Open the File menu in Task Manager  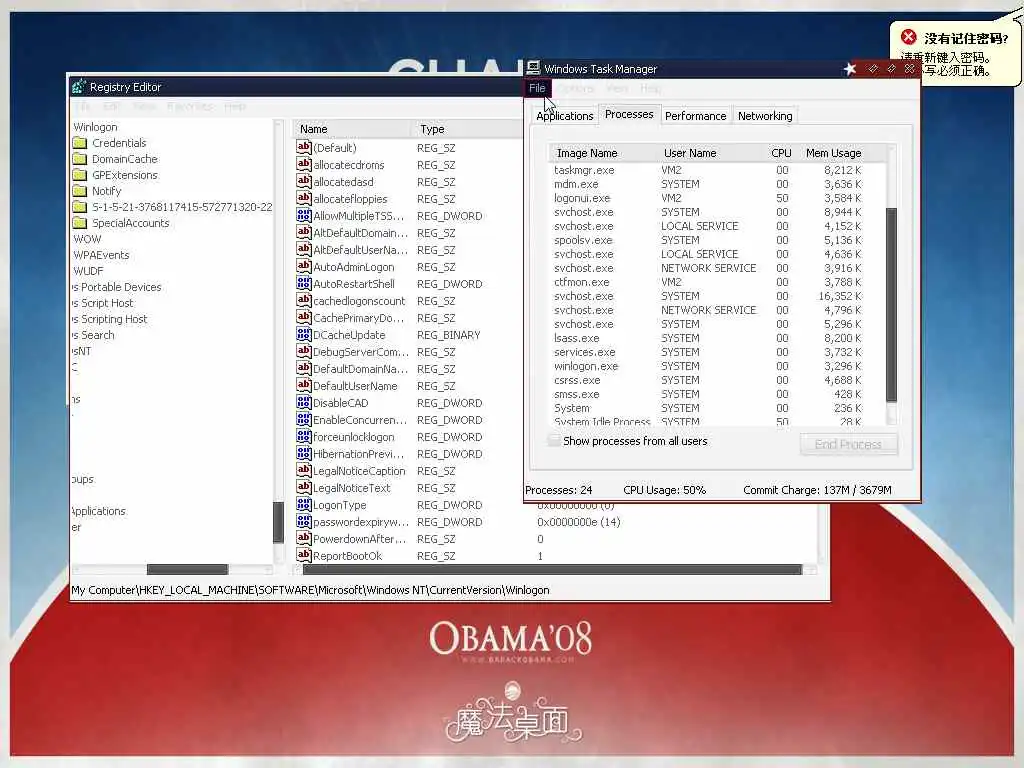coord(537,88)
